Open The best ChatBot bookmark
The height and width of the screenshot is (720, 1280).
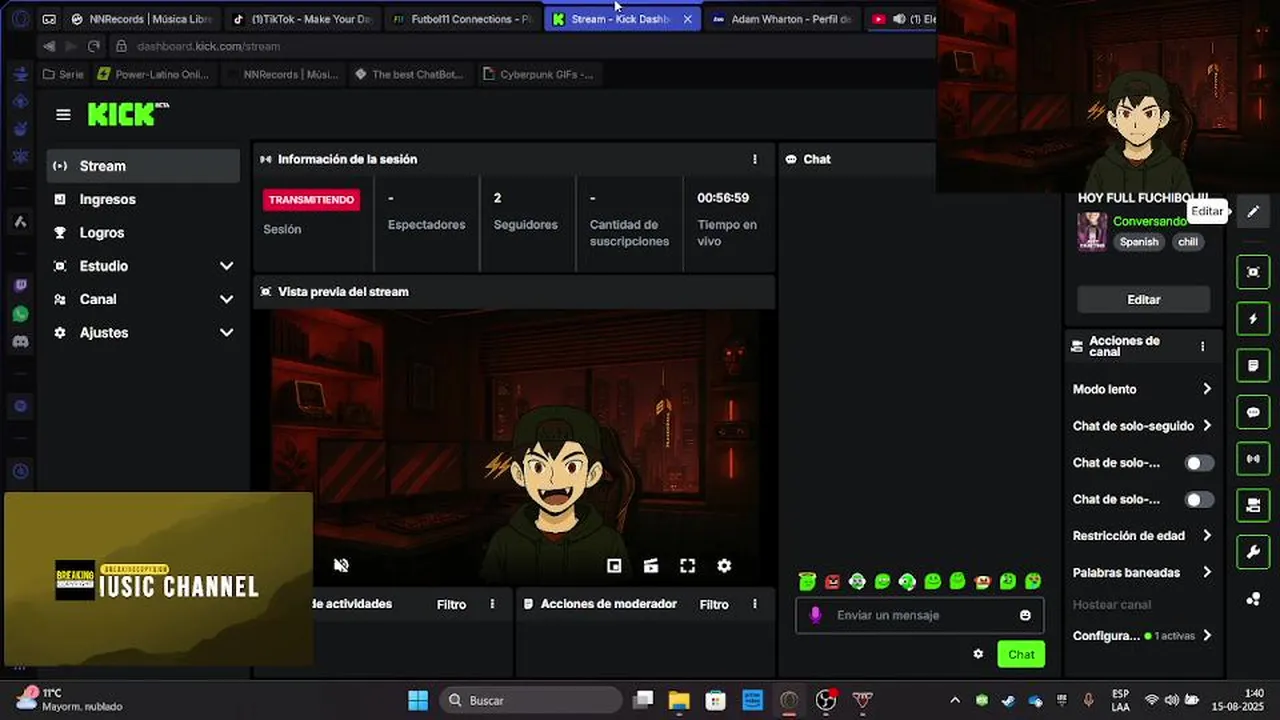point(408,74)
